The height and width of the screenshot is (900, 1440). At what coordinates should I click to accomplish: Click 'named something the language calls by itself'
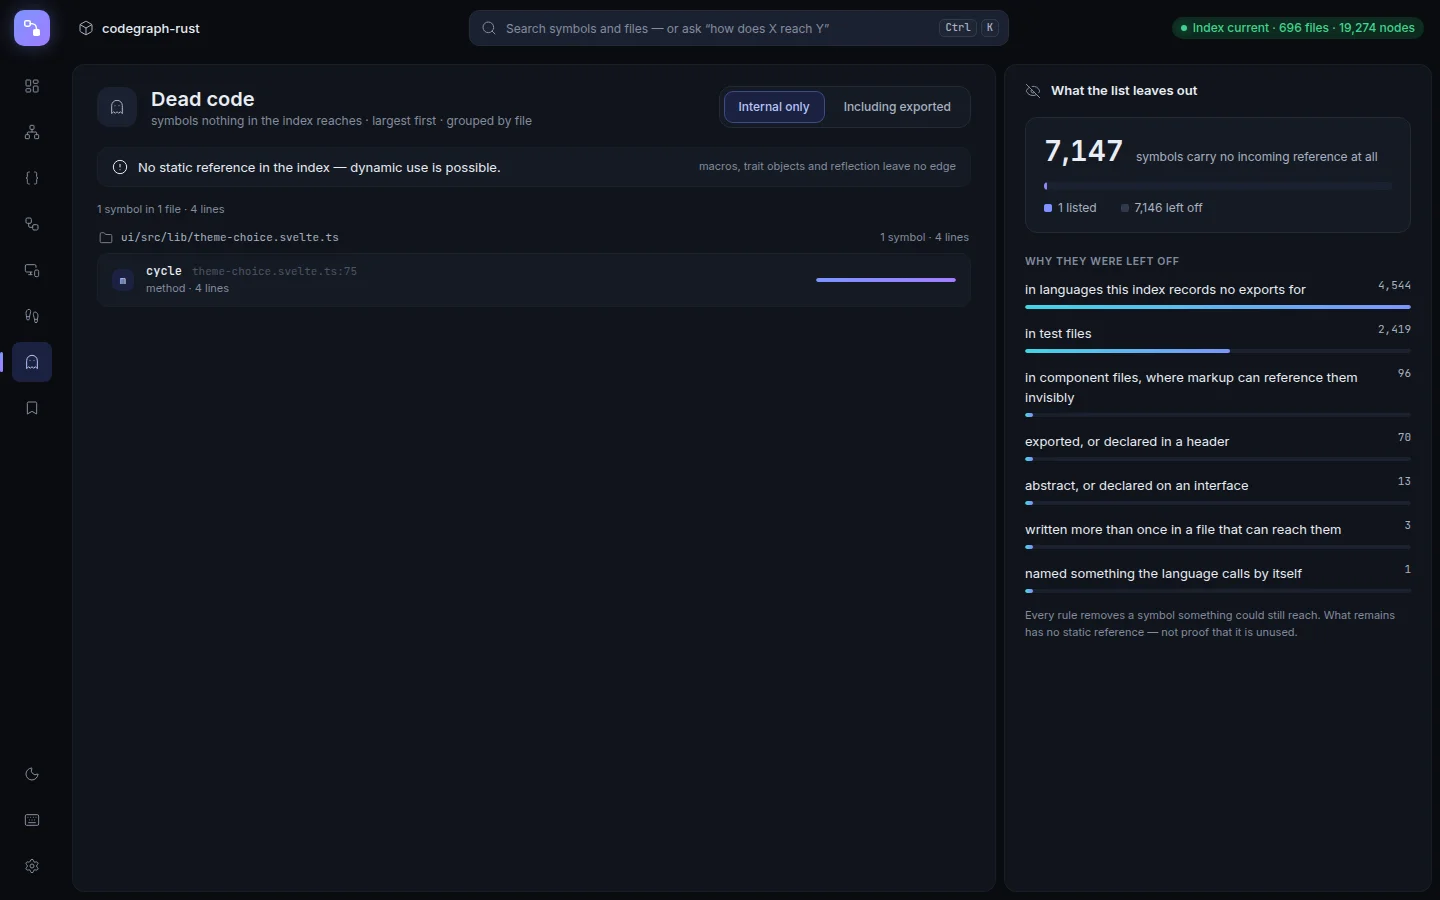coord(1218,579)
